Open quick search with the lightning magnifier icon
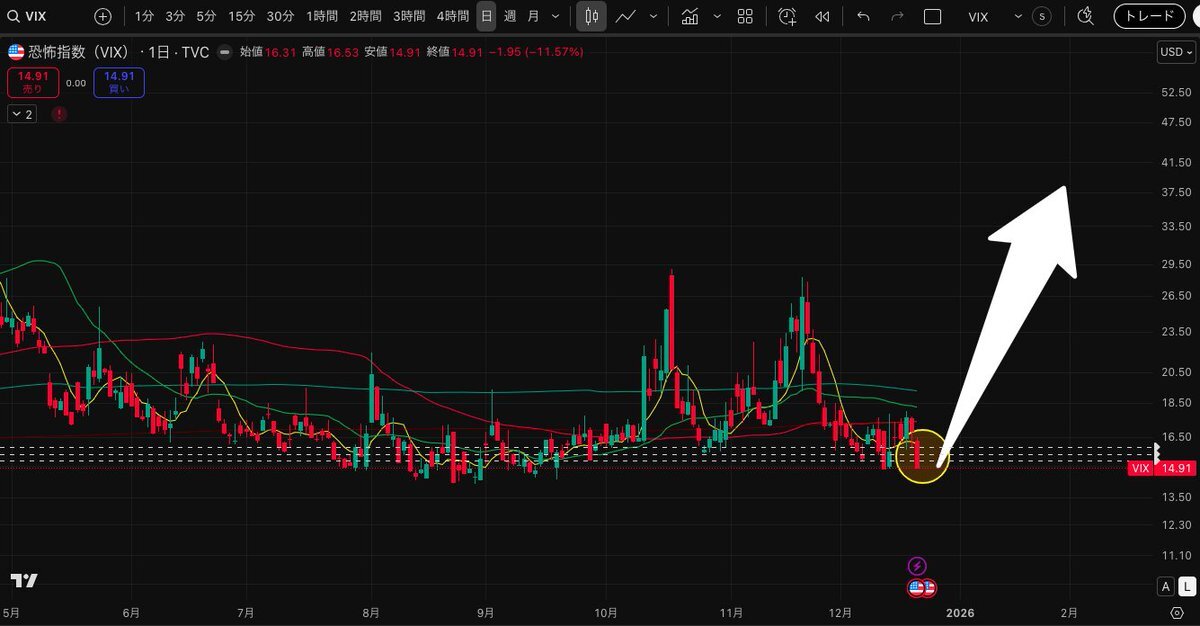This screenshot has height=626, width=1200. [x=1086, y=16]
